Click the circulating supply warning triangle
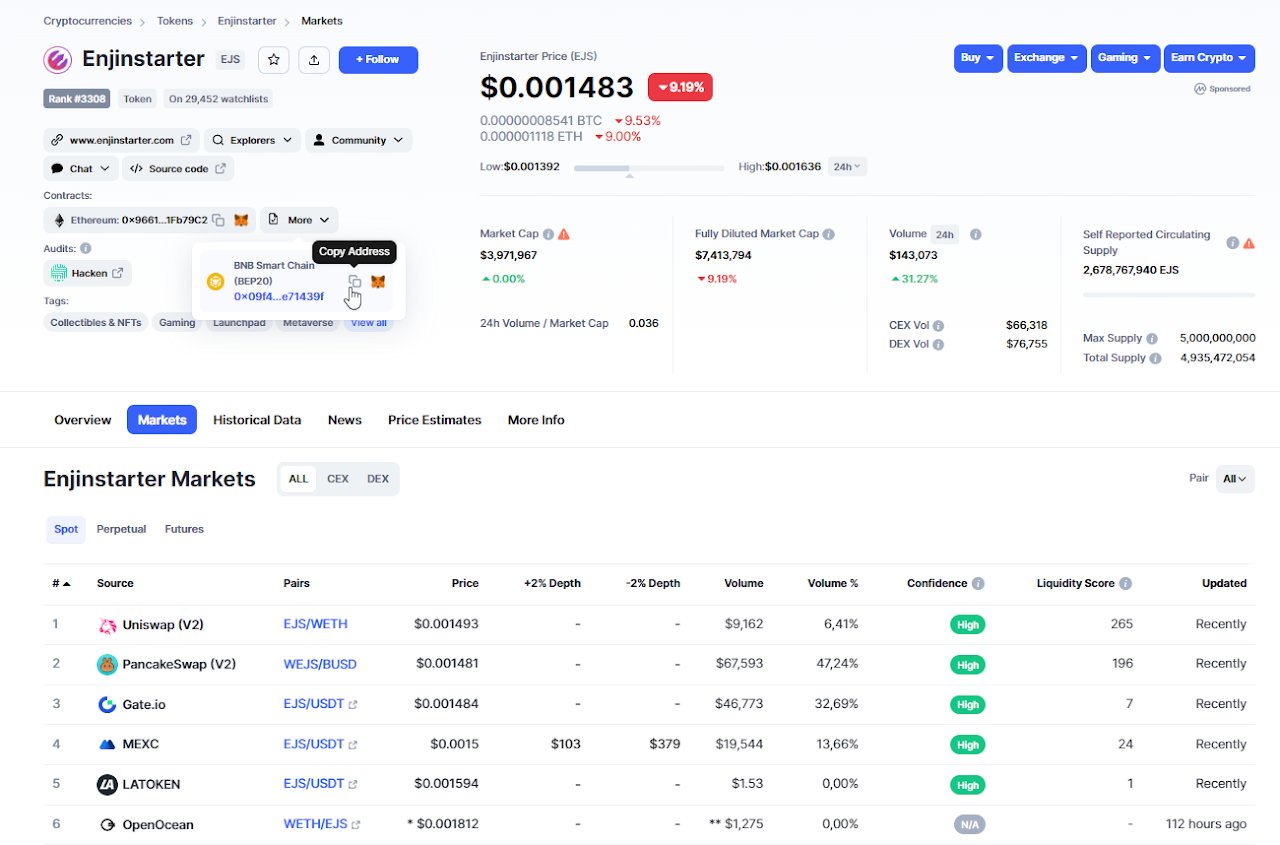This screenshot has width=1280, height=845. coord(1249,242)
